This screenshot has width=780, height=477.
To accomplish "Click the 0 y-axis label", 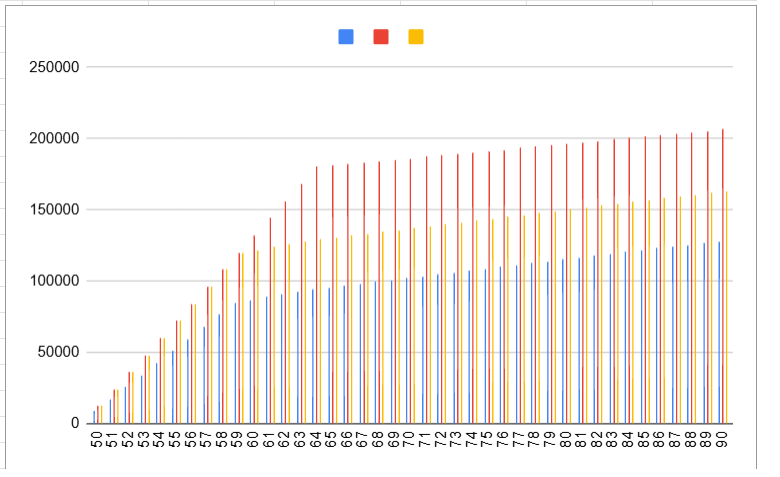I will point(73,423).
